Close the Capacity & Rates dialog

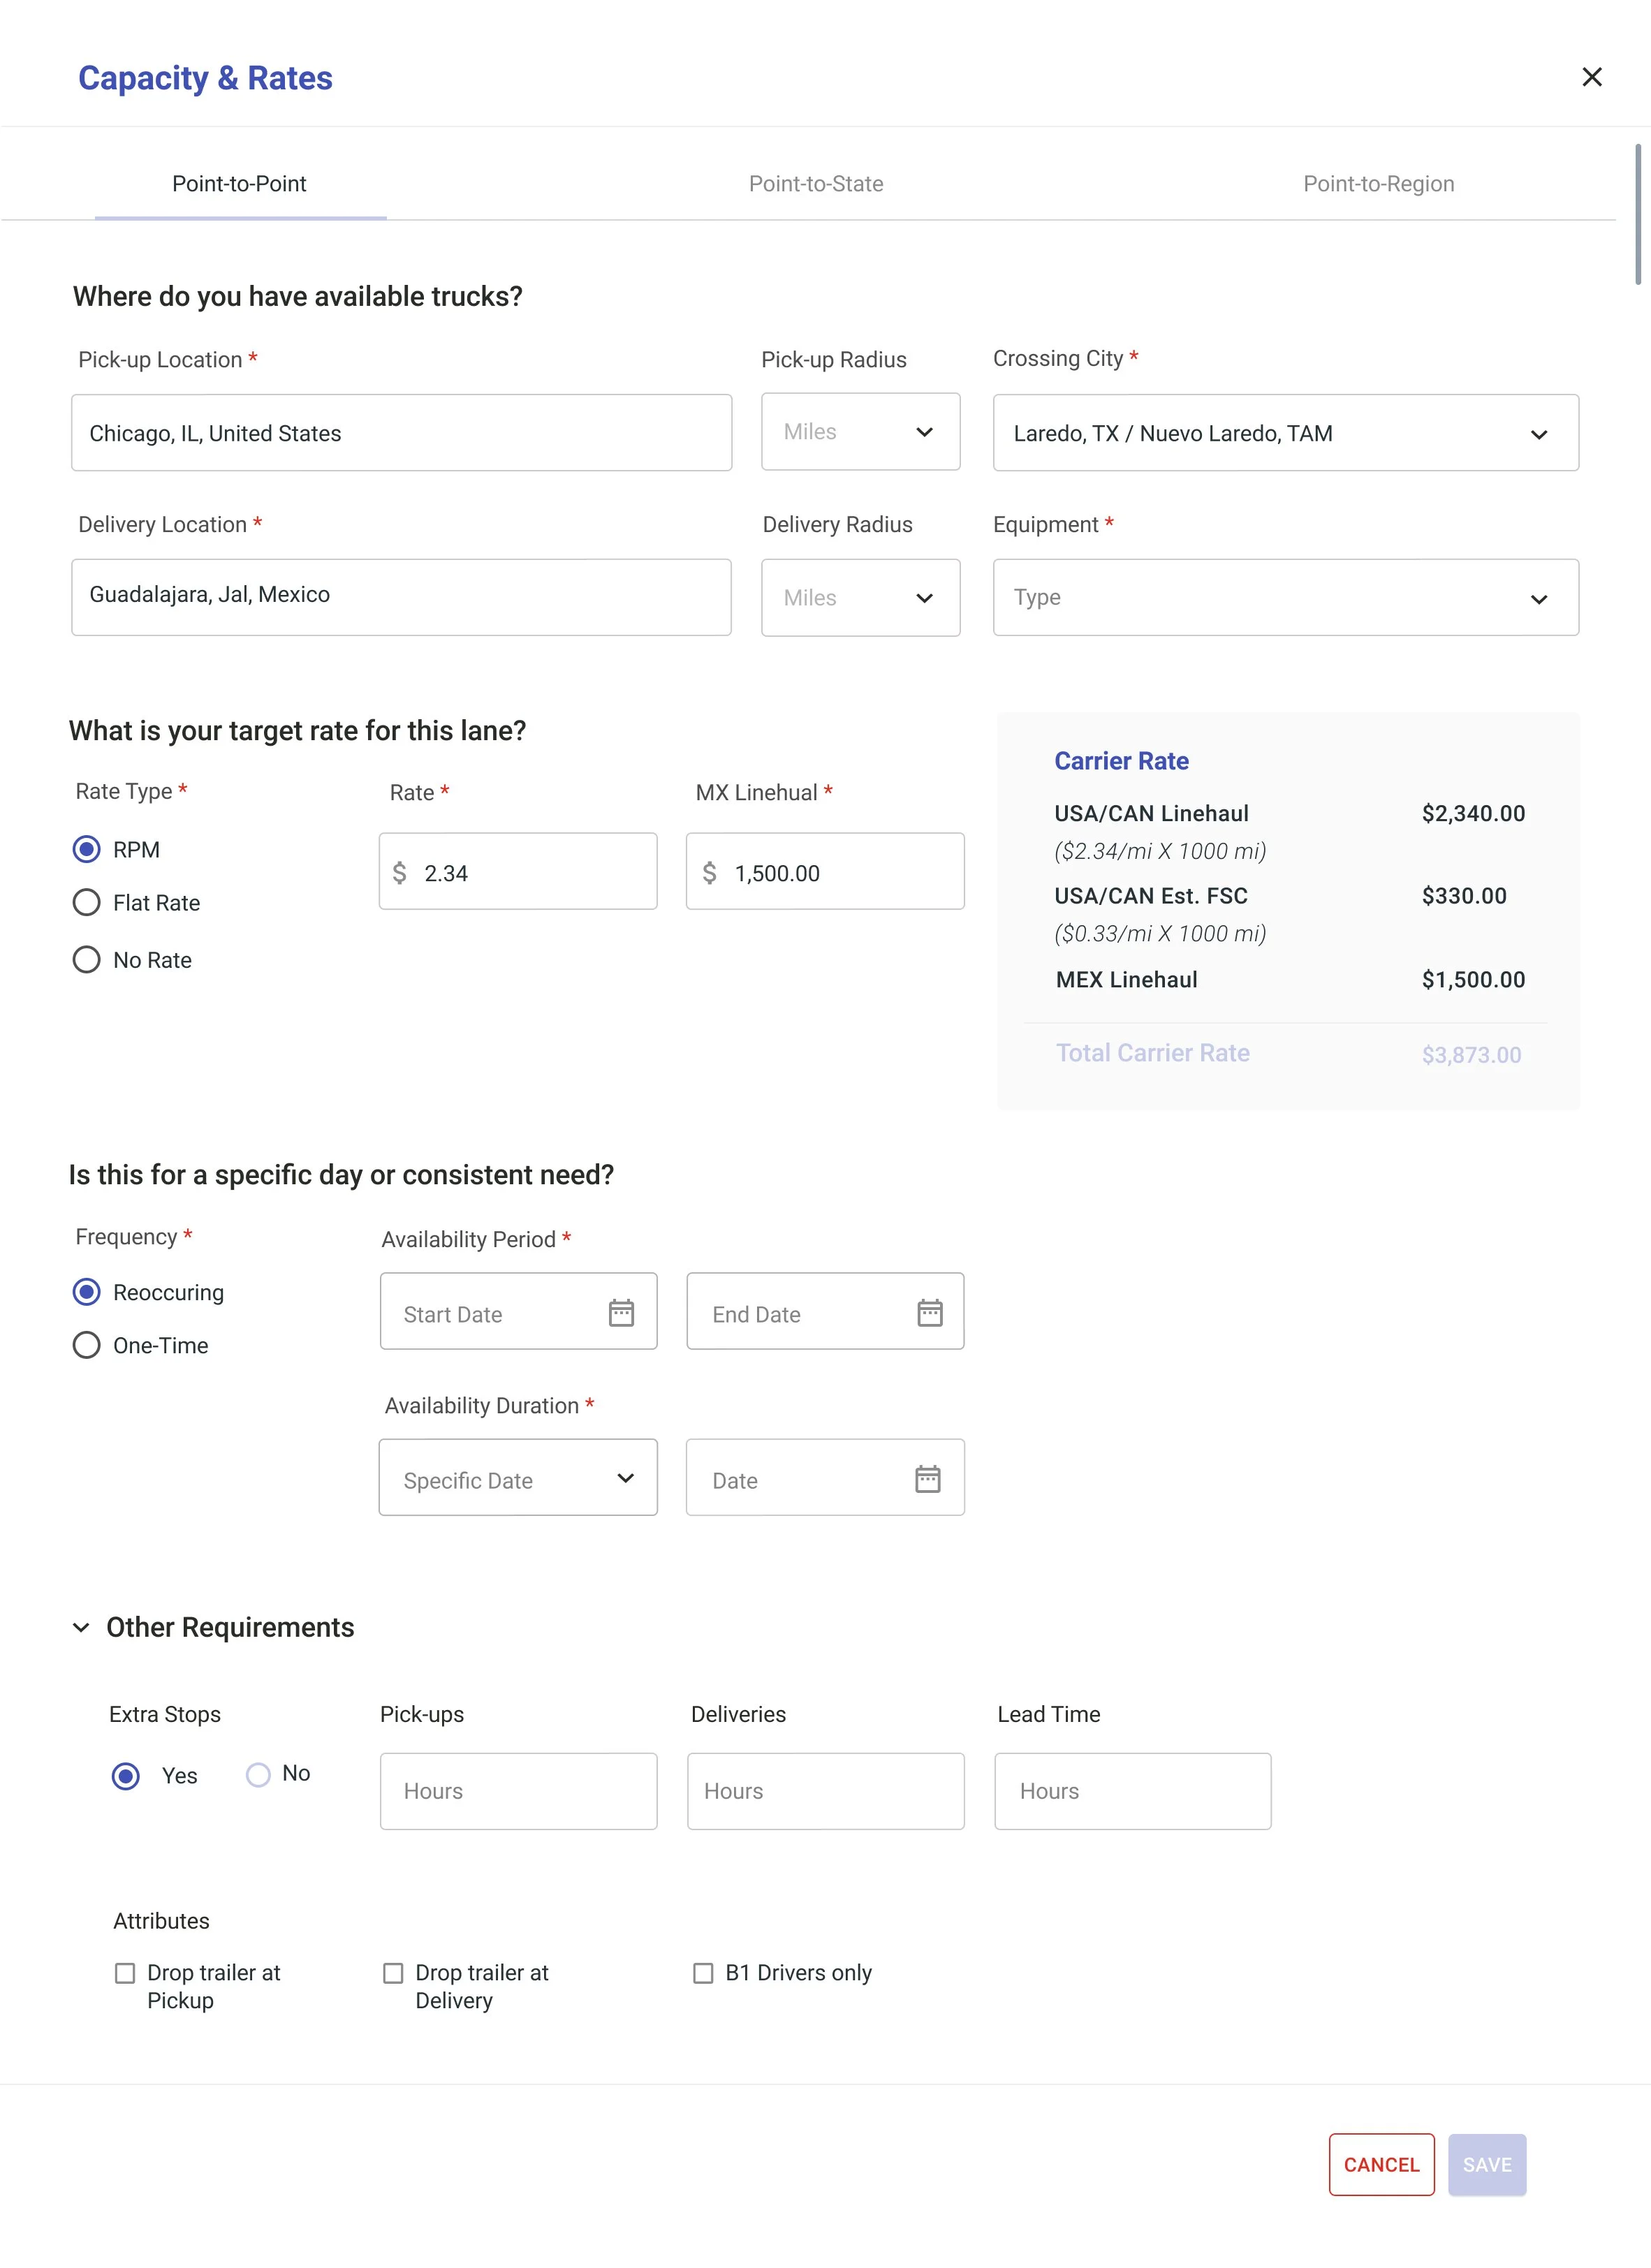pos(1591,77)
